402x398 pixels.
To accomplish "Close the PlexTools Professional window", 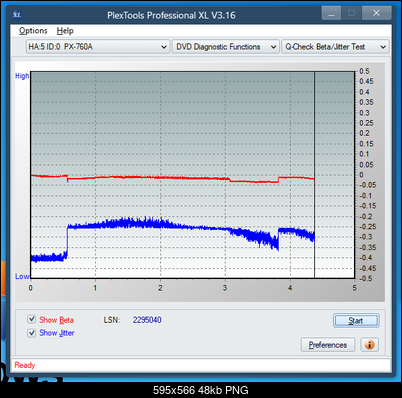I will coord(377,13).
